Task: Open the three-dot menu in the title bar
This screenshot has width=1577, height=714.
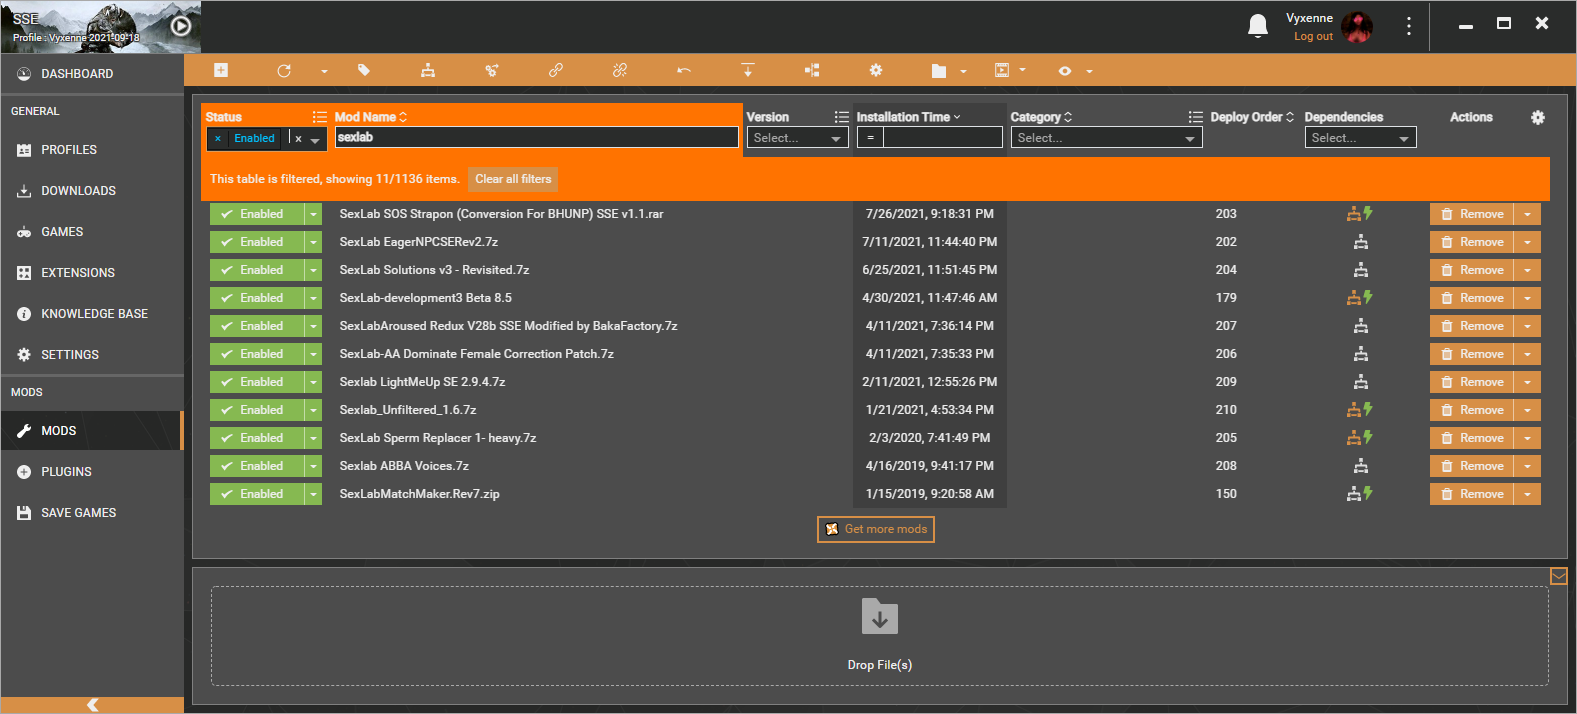Action: (1409, 26)
